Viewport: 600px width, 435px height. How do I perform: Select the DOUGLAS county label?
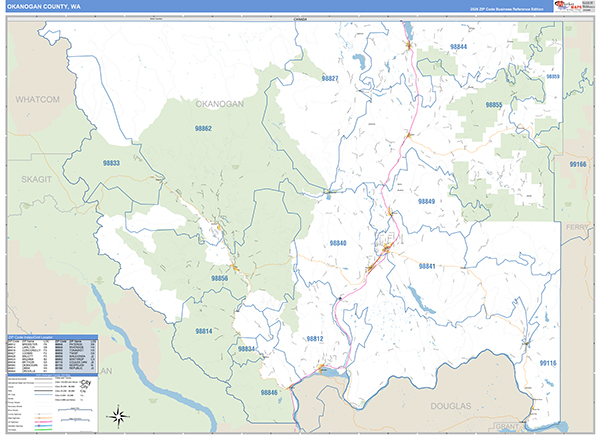pyautogui.click(x=451, y=406)
